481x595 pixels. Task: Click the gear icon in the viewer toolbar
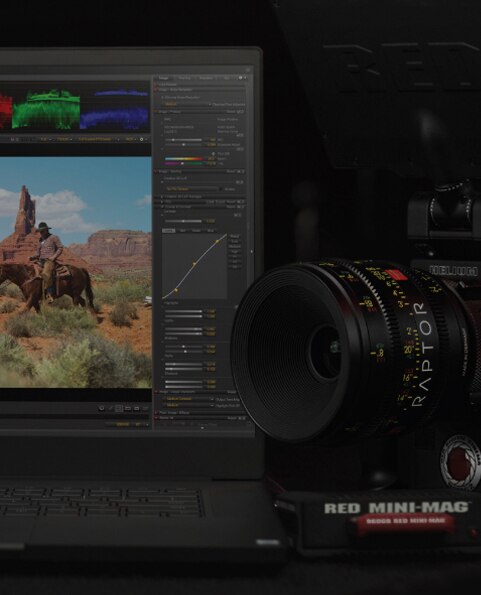pyautogui.click(x=141, y=139)
